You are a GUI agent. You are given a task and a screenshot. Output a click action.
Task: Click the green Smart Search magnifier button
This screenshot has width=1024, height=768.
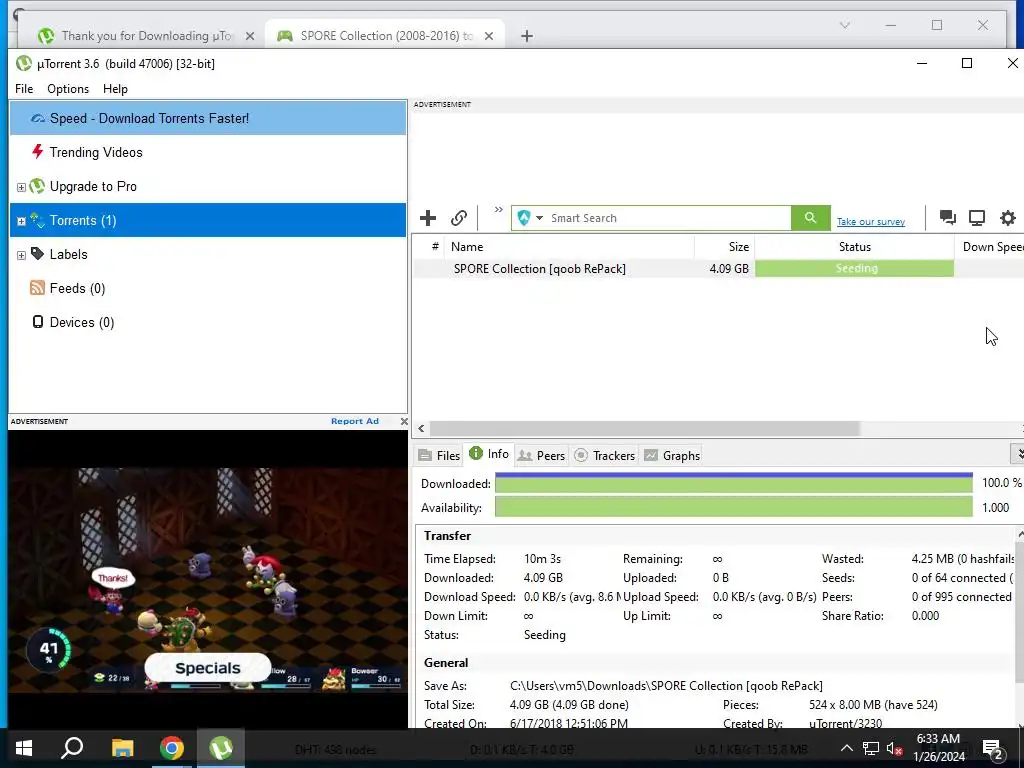point(810,217)
